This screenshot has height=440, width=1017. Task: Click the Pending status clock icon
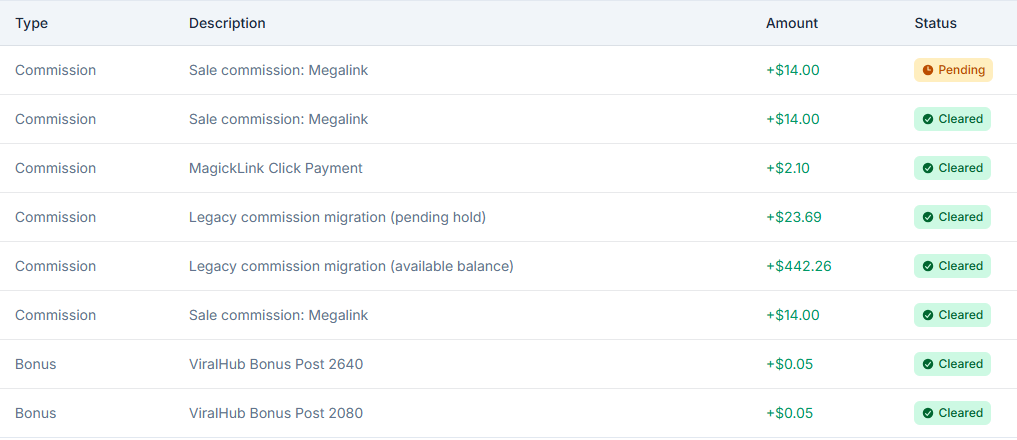(x=927, y=70)
